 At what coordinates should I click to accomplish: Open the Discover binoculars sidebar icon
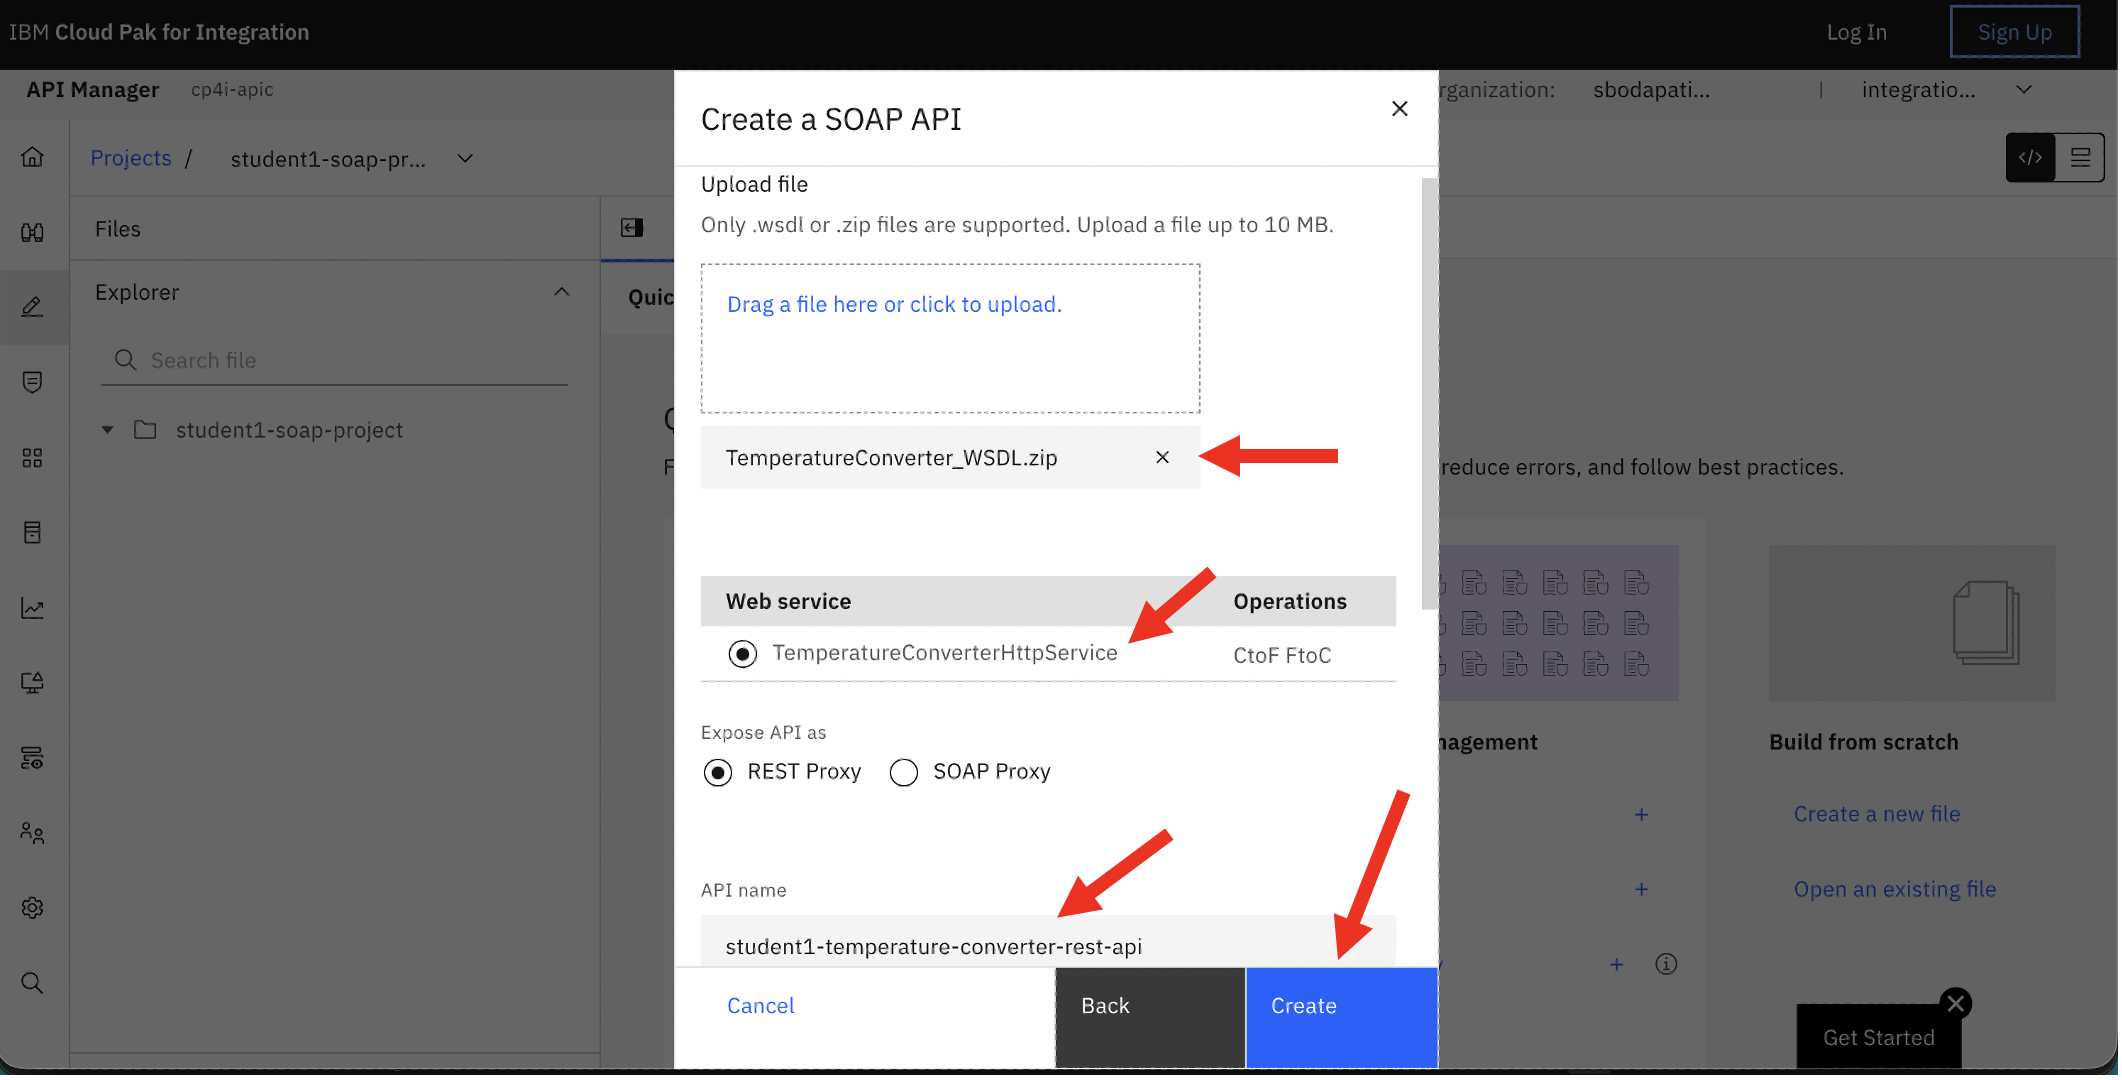(x=32, y=232)
